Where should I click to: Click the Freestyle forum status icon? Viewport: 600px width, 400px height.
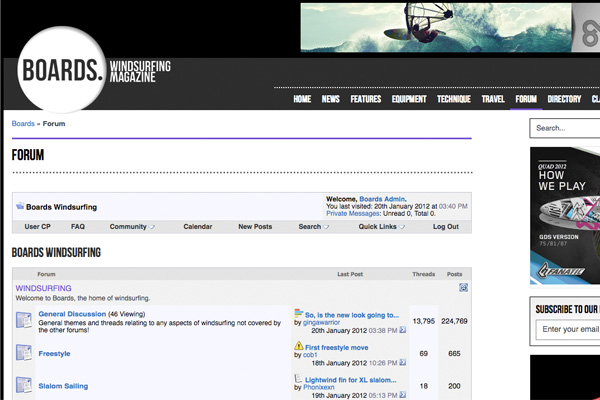pos(24,353)
